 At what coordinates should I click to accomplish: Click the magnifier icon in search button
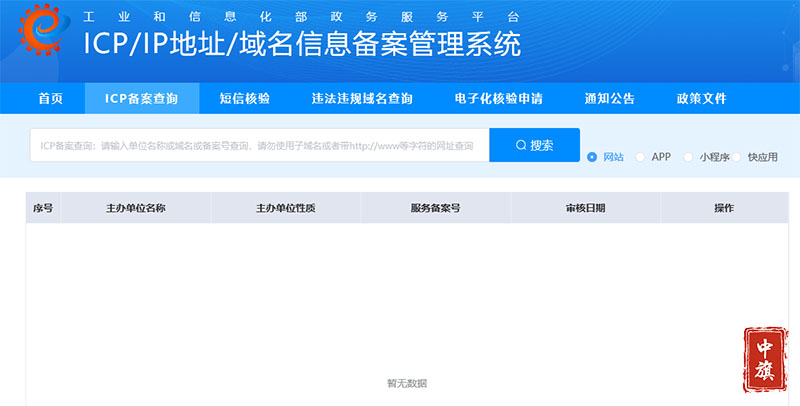(x=521, y=145)
